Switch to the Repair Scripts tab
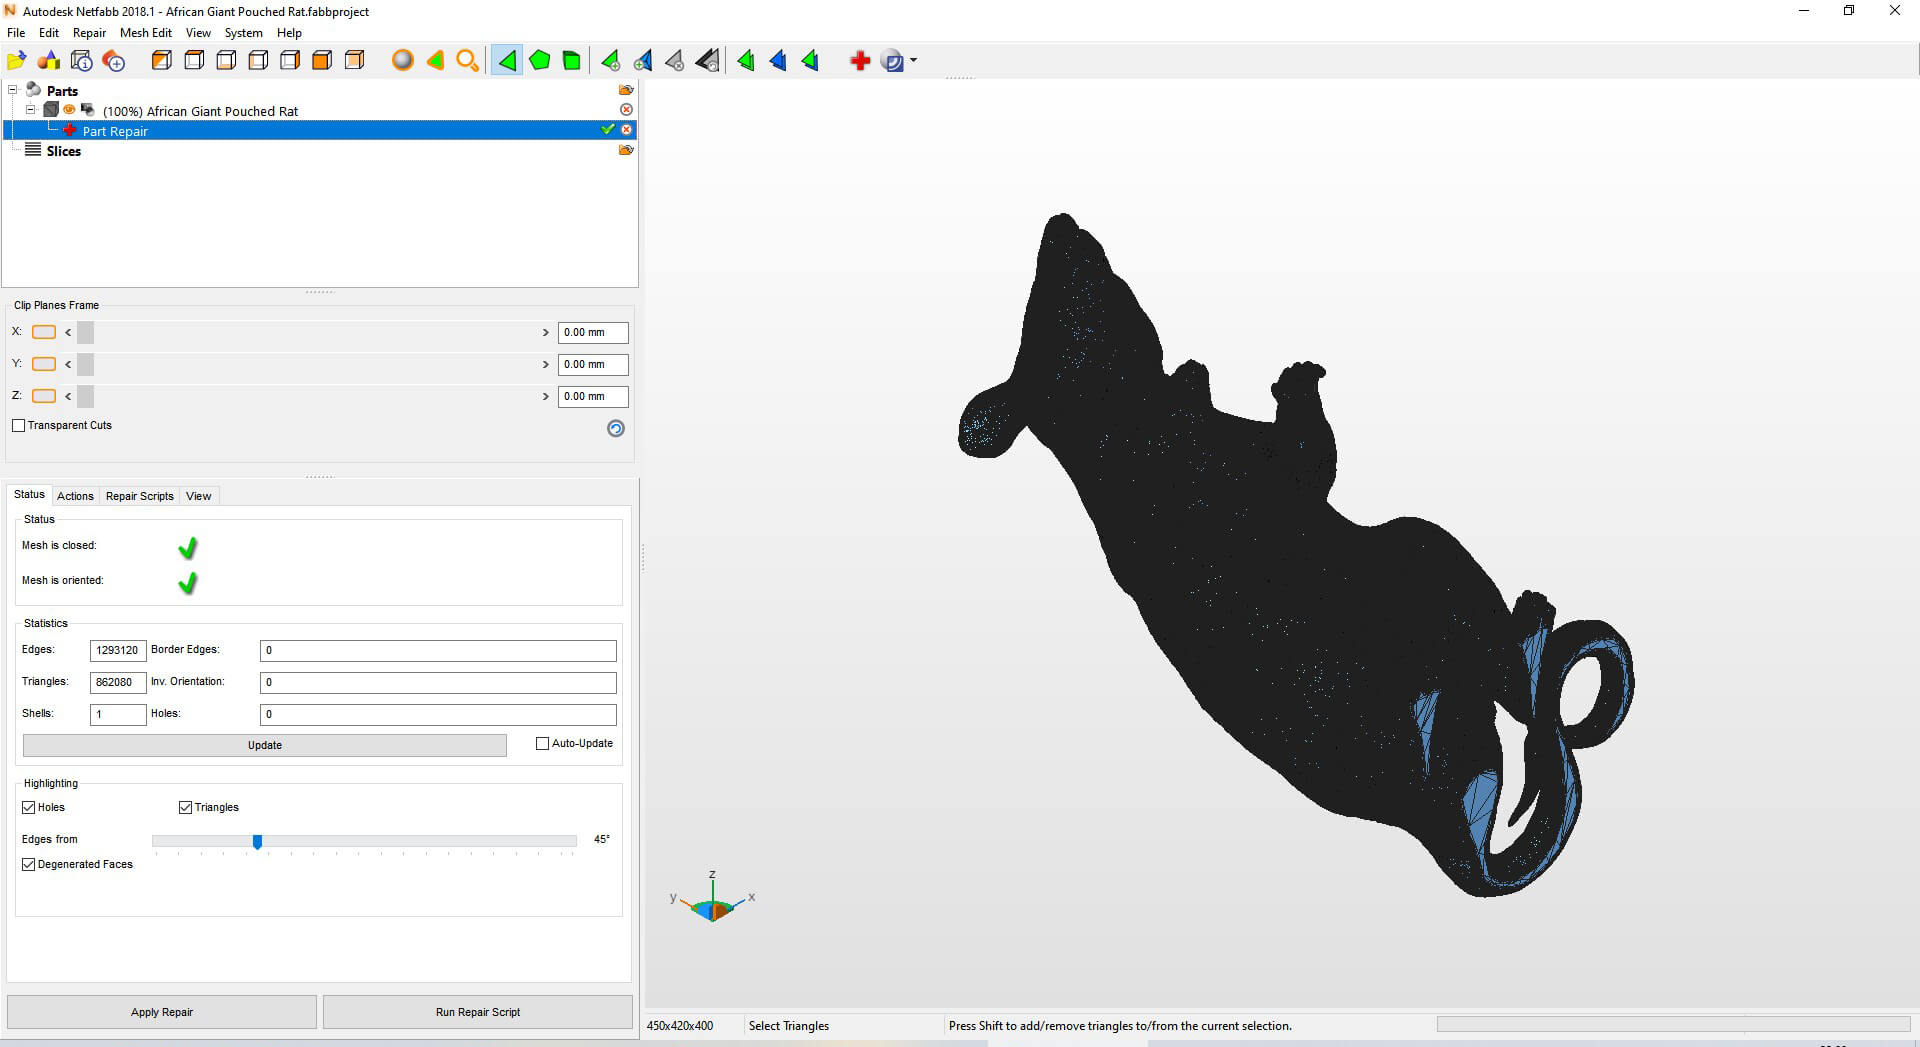This screenshot has width=1920, height=1047. click(139, 496)
